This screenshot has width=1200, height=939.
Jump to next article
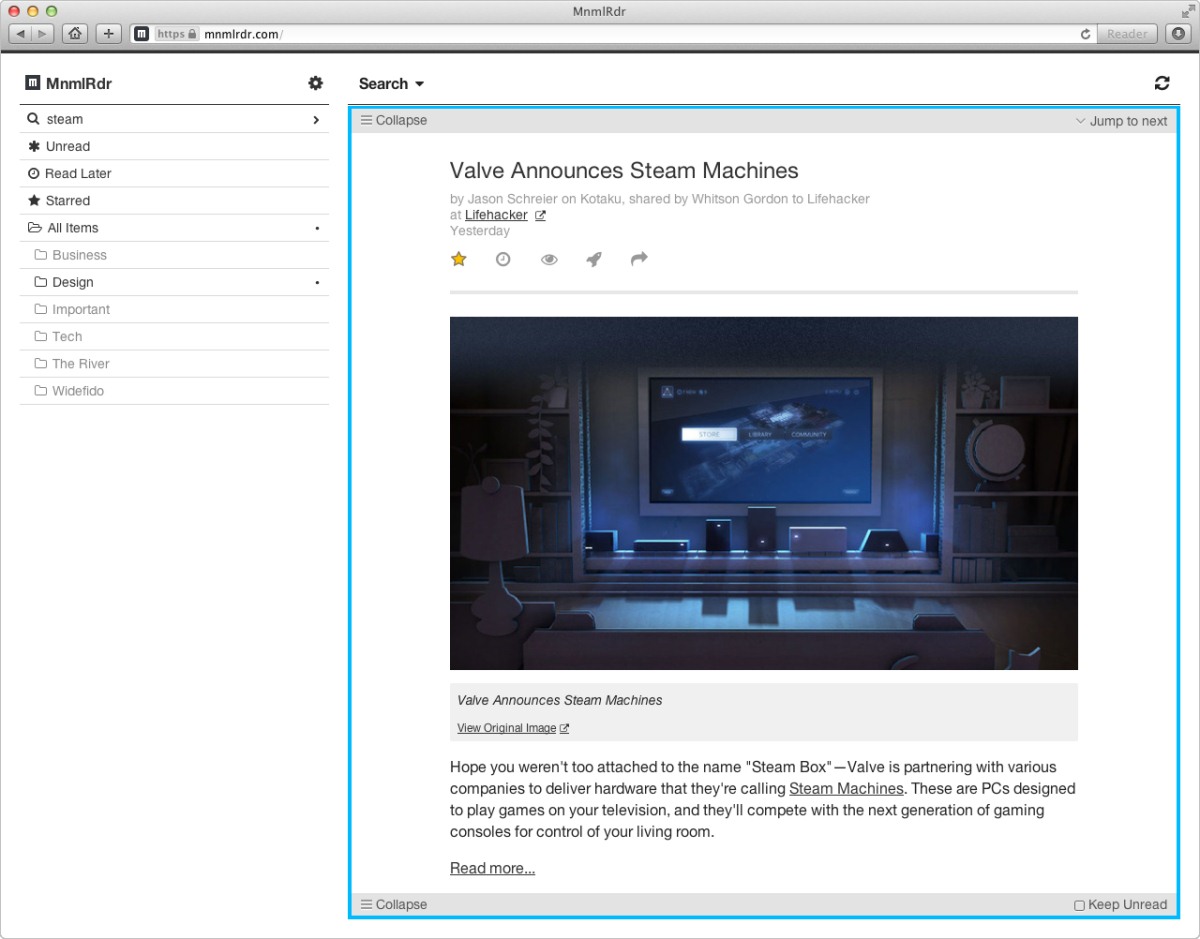pos(1121,121)
